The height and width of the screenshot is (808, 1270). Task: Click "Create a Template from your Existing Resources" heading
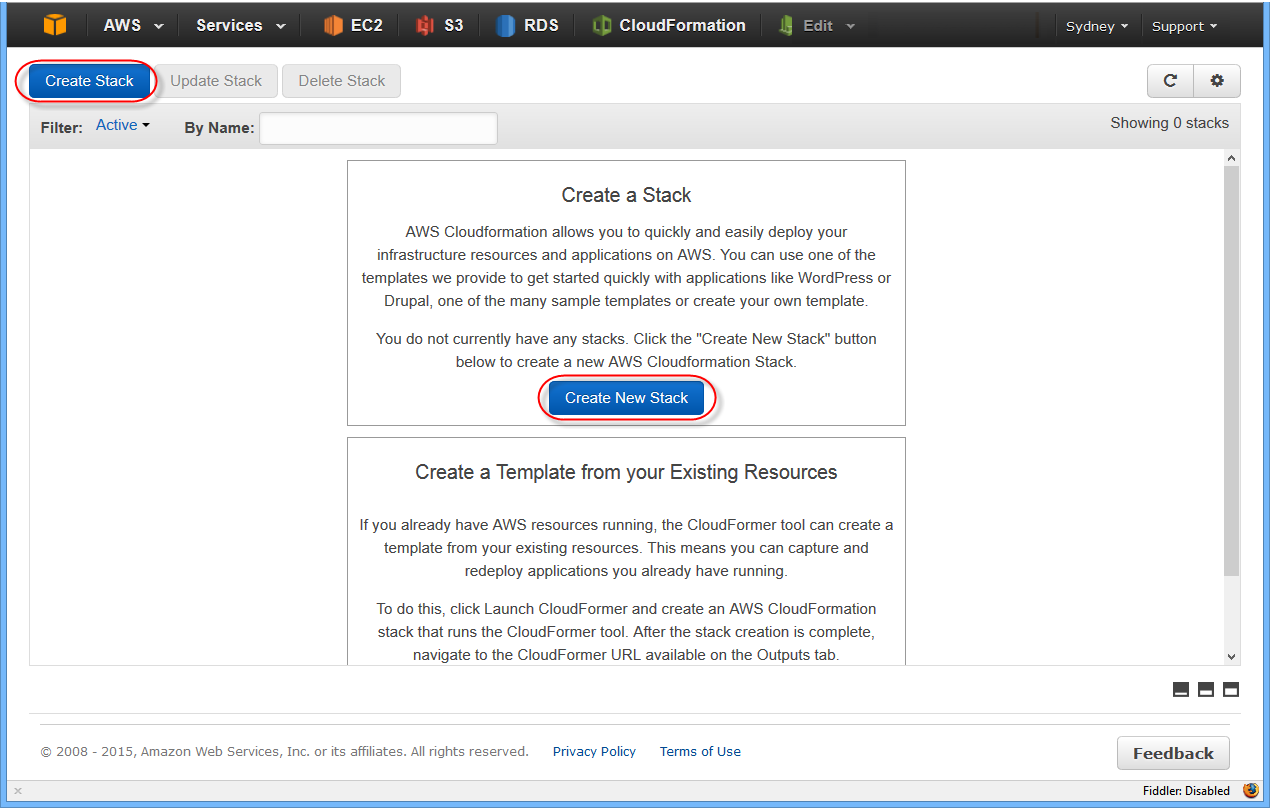click(626, 472)
